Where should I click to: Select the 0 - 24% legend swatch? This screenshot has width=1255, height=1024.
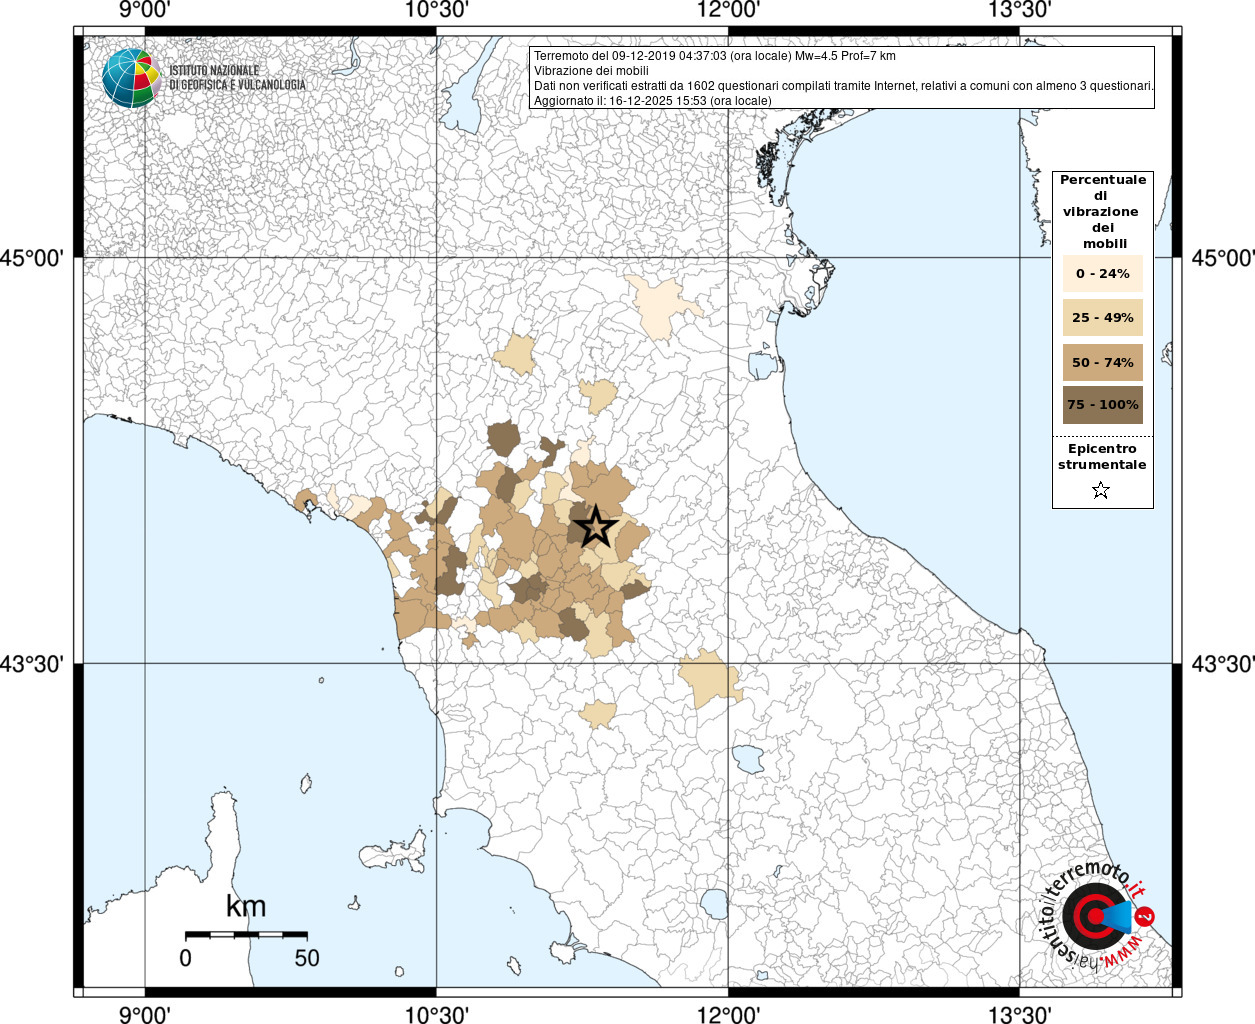click(1103, 273)
